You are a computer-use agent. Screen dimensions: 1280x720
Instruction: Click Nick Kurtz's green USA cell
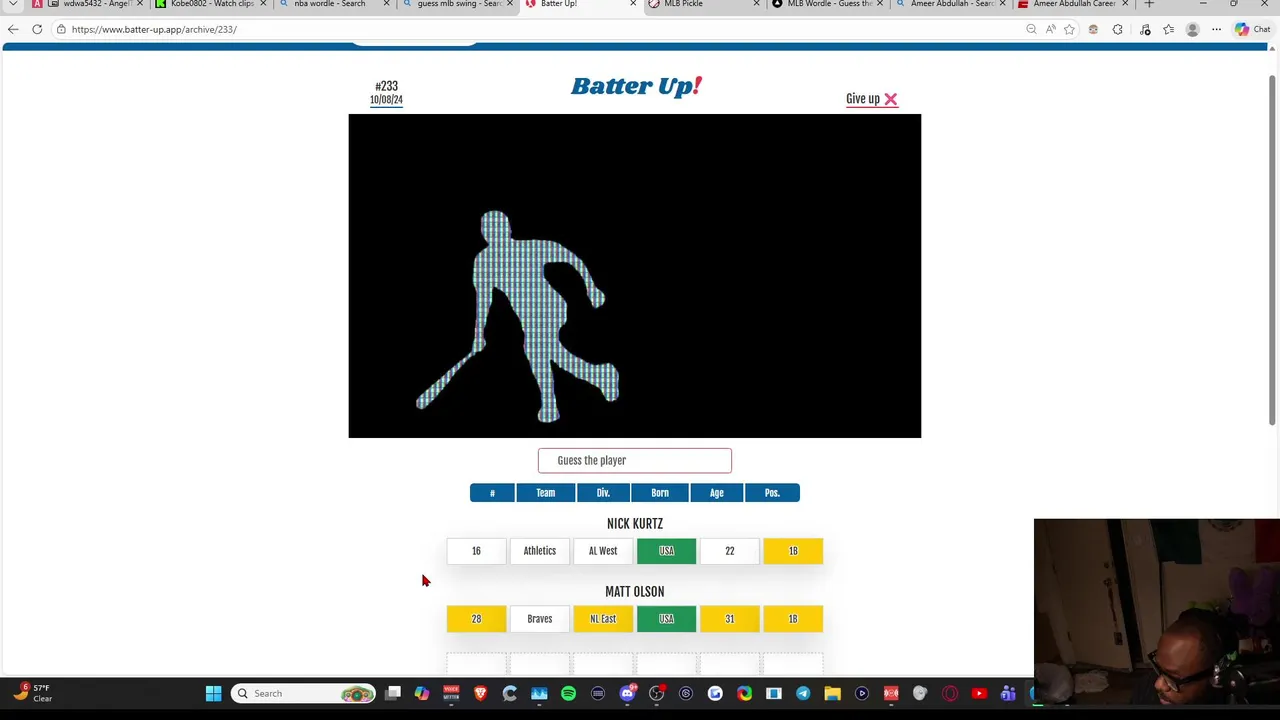click(666, 551)
